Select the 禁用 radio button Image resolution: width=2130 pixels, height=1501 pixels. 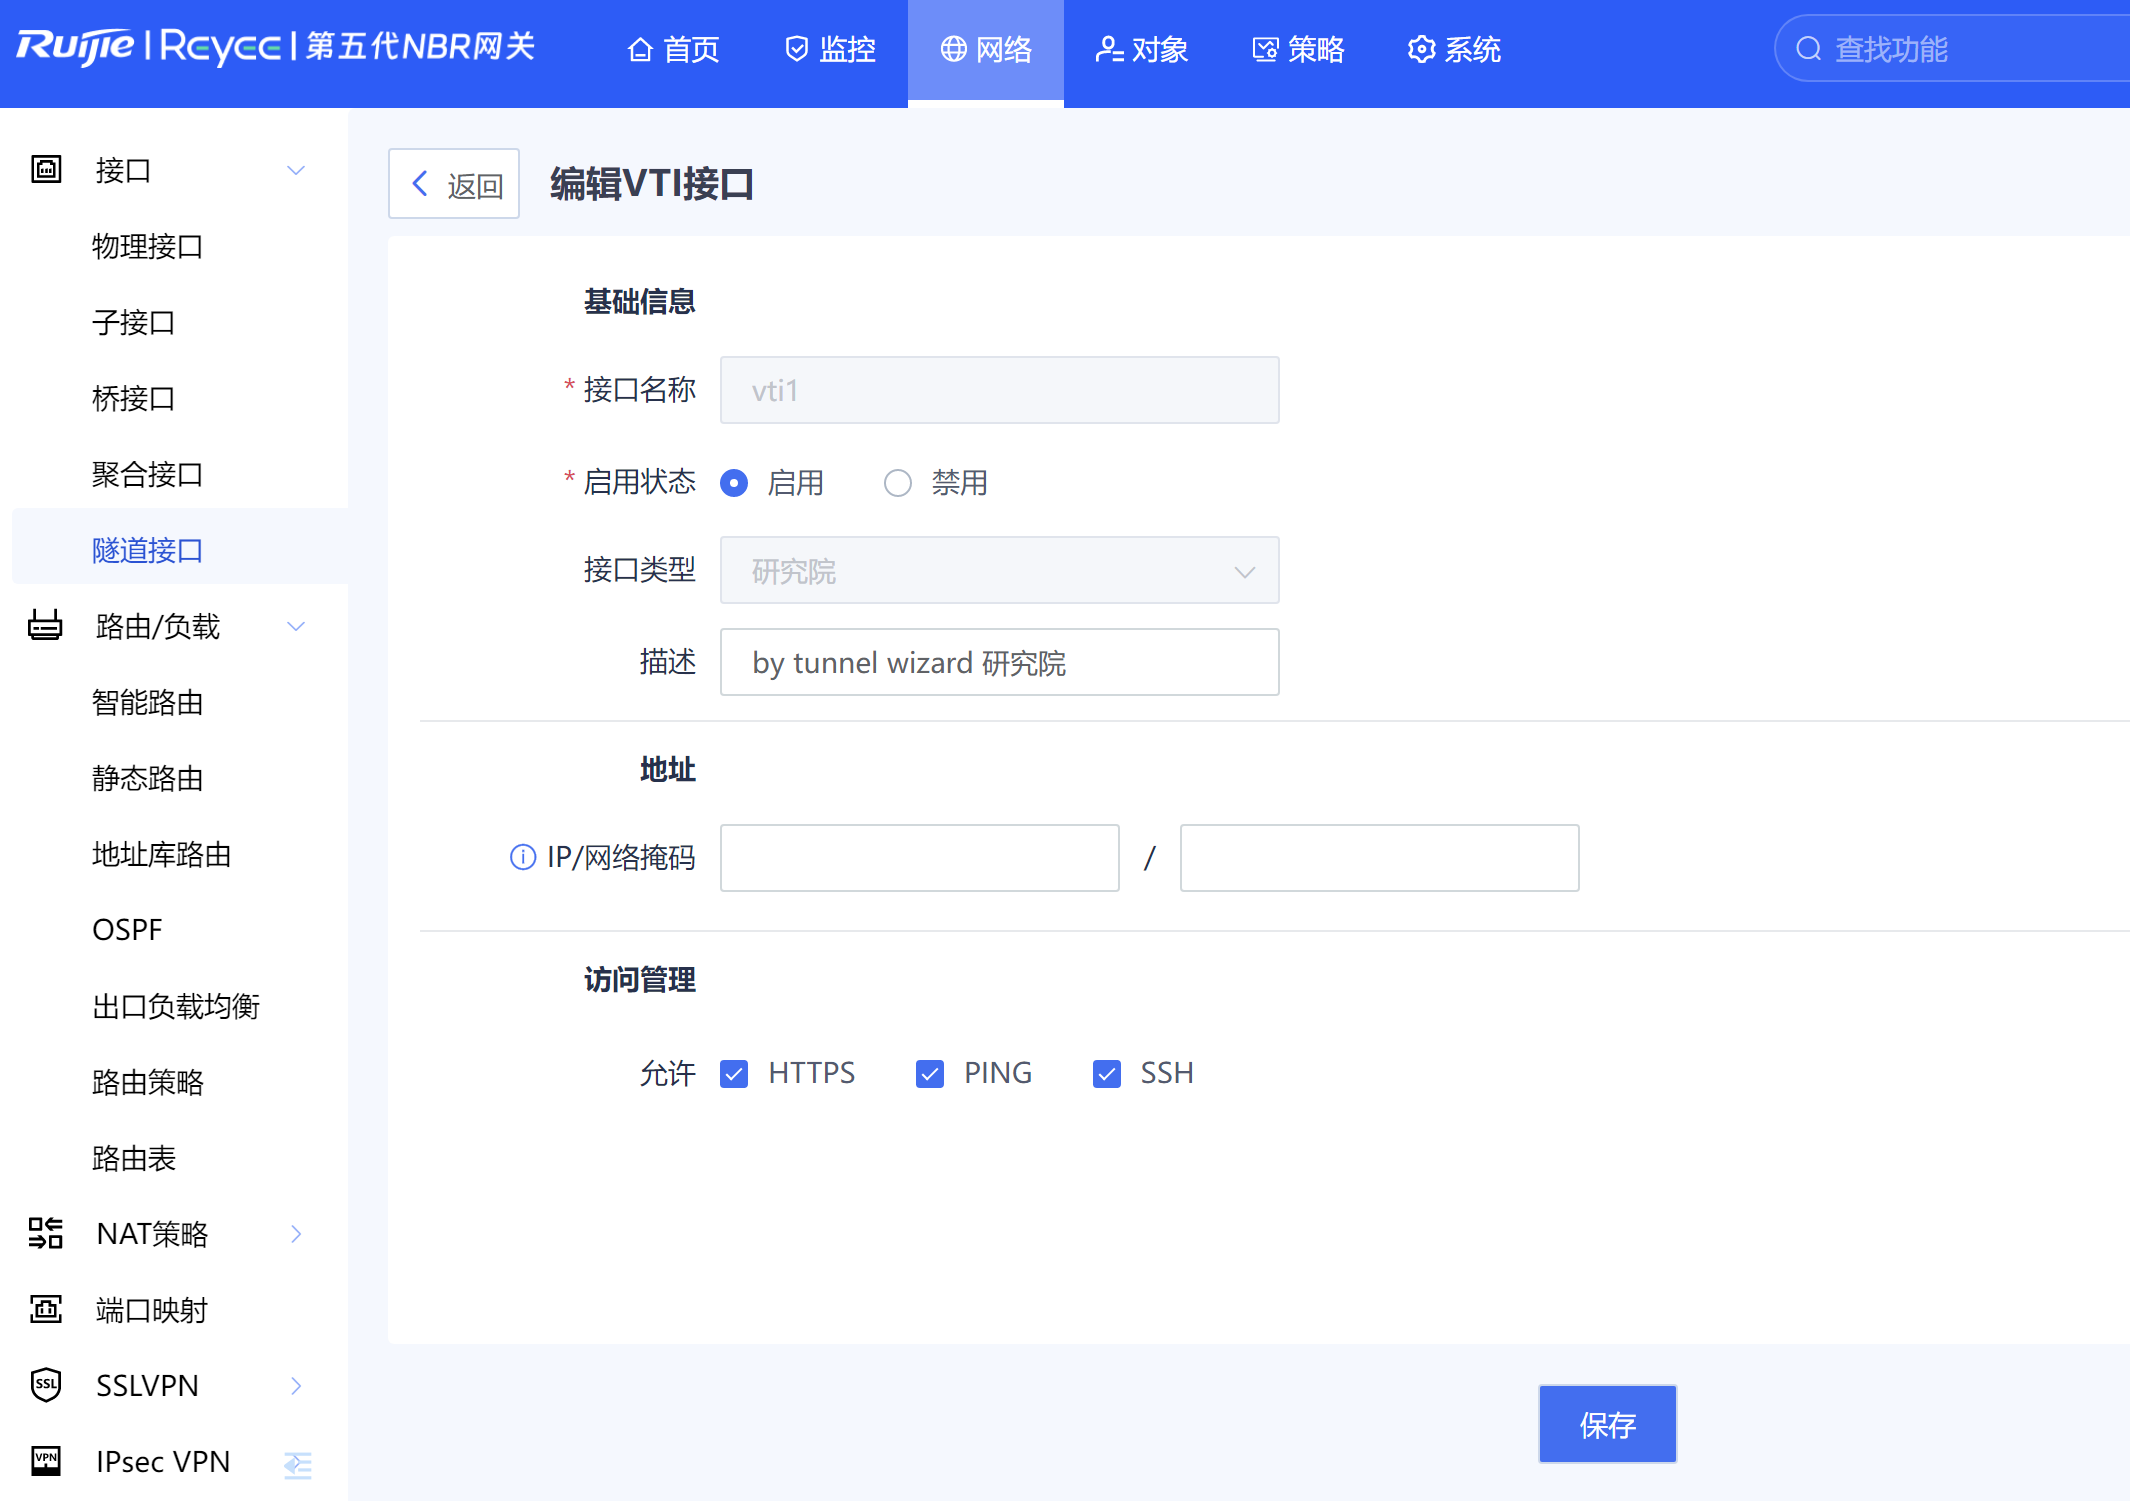(897, 483)
